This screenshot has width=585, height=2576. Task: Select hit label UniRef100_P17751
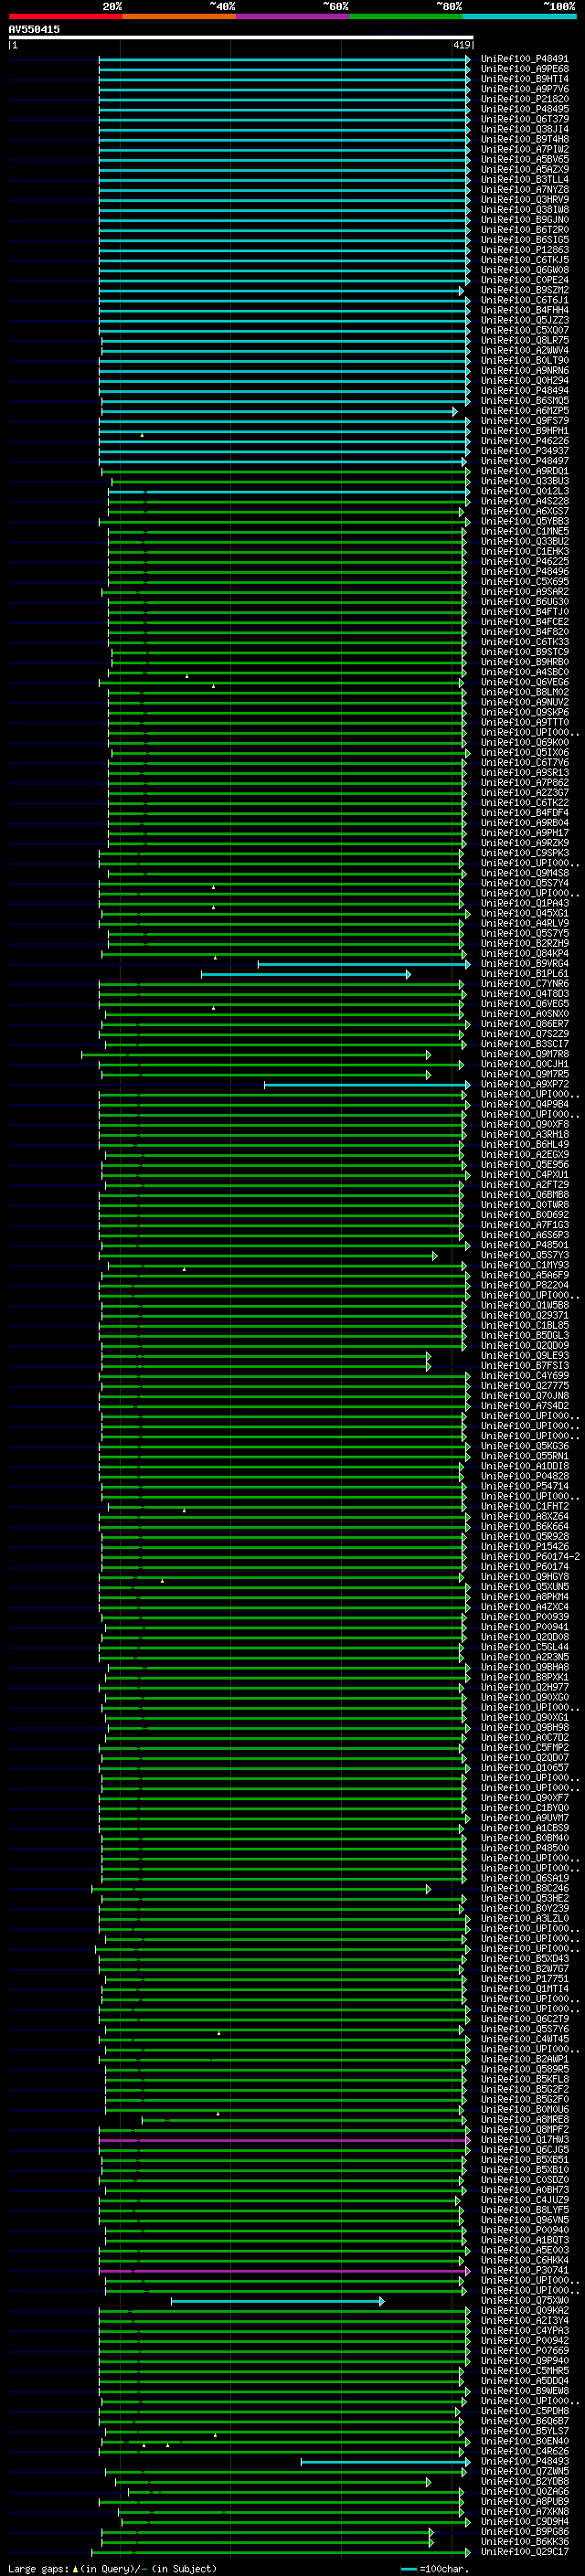click(524, 1979)
